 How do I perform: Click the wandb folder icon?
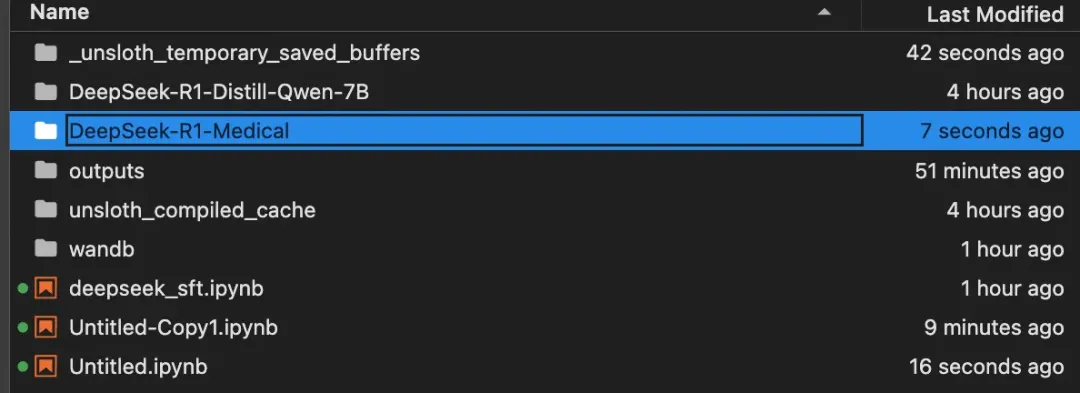click(45, 249)
